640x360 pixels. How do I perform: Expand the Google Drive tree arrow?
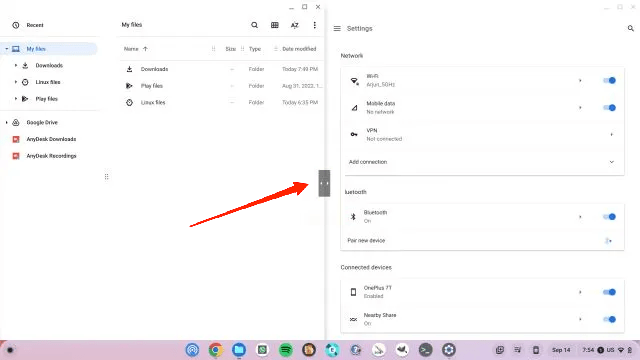7,122
